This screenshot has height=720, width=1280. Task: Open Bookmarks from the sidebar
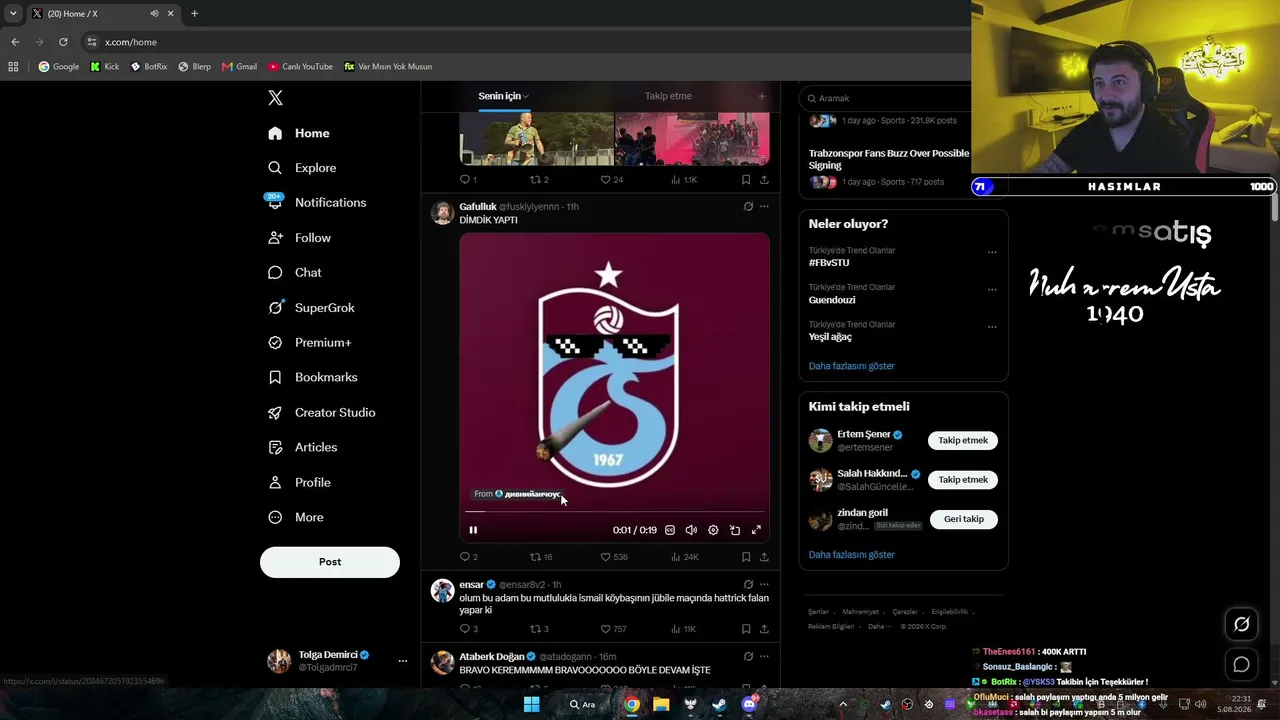click(312, 377)
